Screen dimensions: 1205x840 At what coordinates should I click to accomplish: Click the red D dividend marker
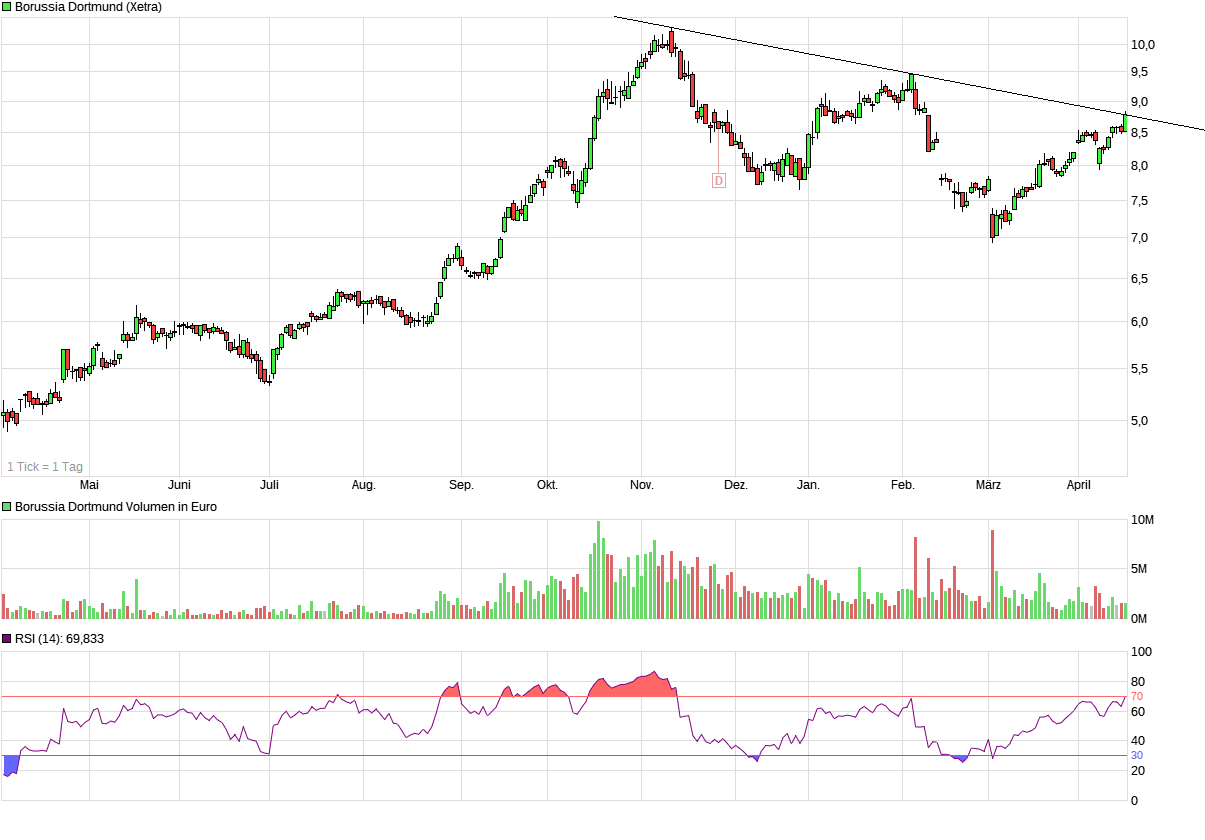[x=718, y=181]
